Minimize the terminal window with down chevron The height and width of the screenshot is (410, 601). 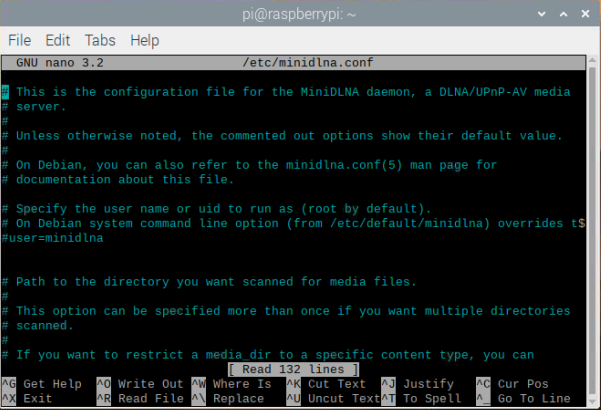542,14
